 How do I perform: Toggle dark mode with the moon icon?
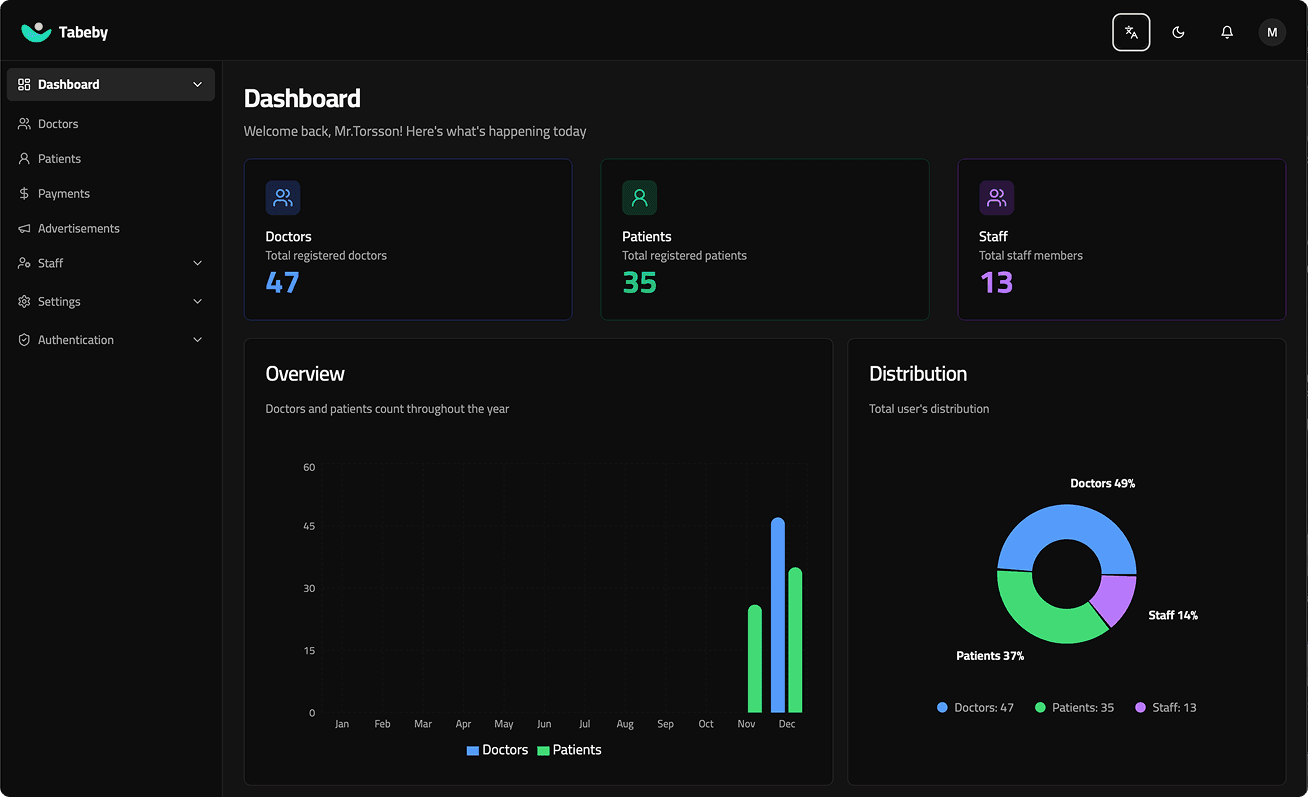[x=1178, y=32]
